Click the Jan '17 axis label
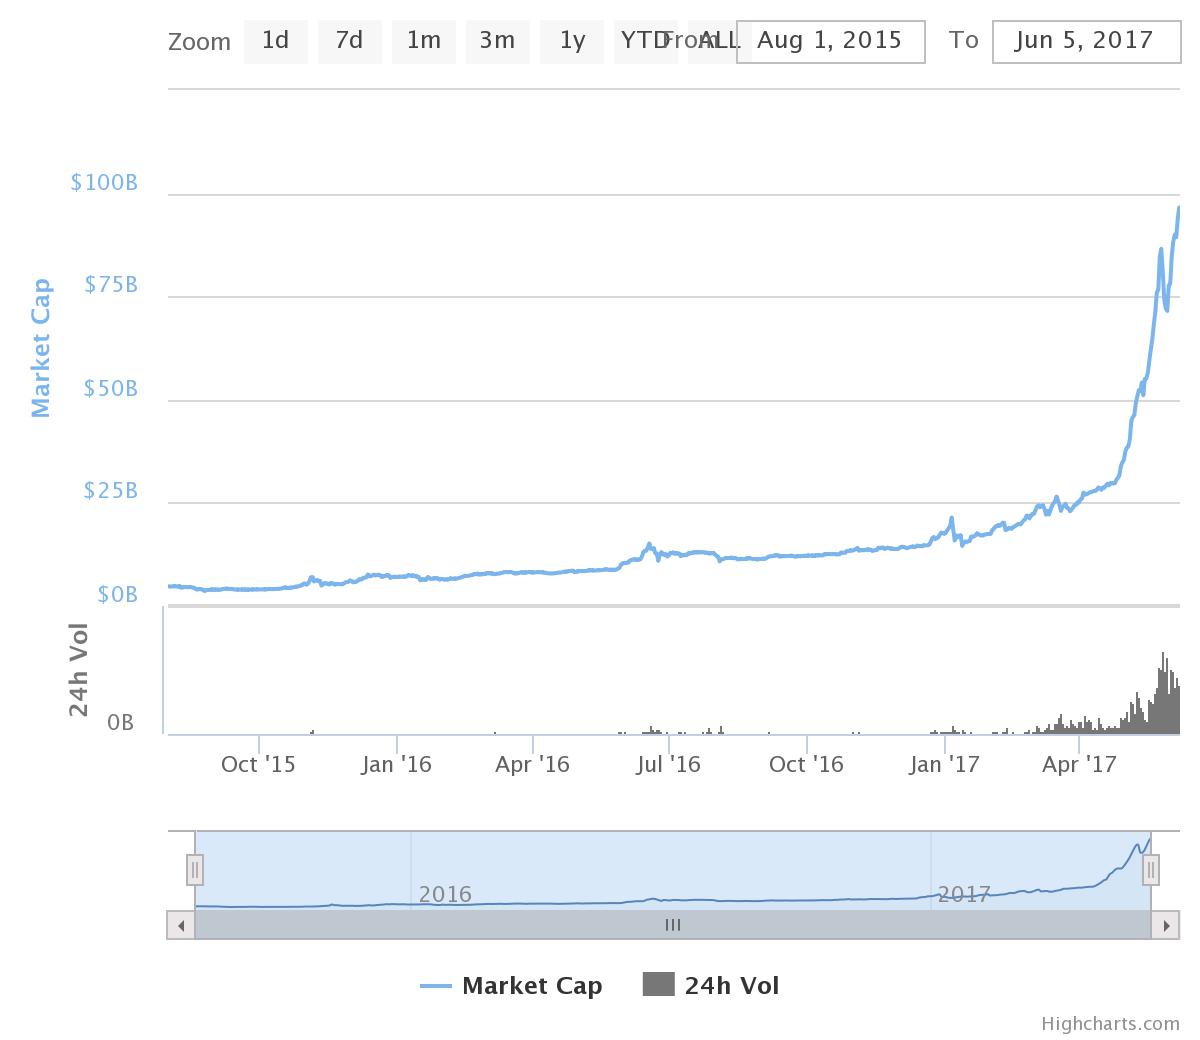This screenshot has height=1040, width=1200. pos(945,765)
